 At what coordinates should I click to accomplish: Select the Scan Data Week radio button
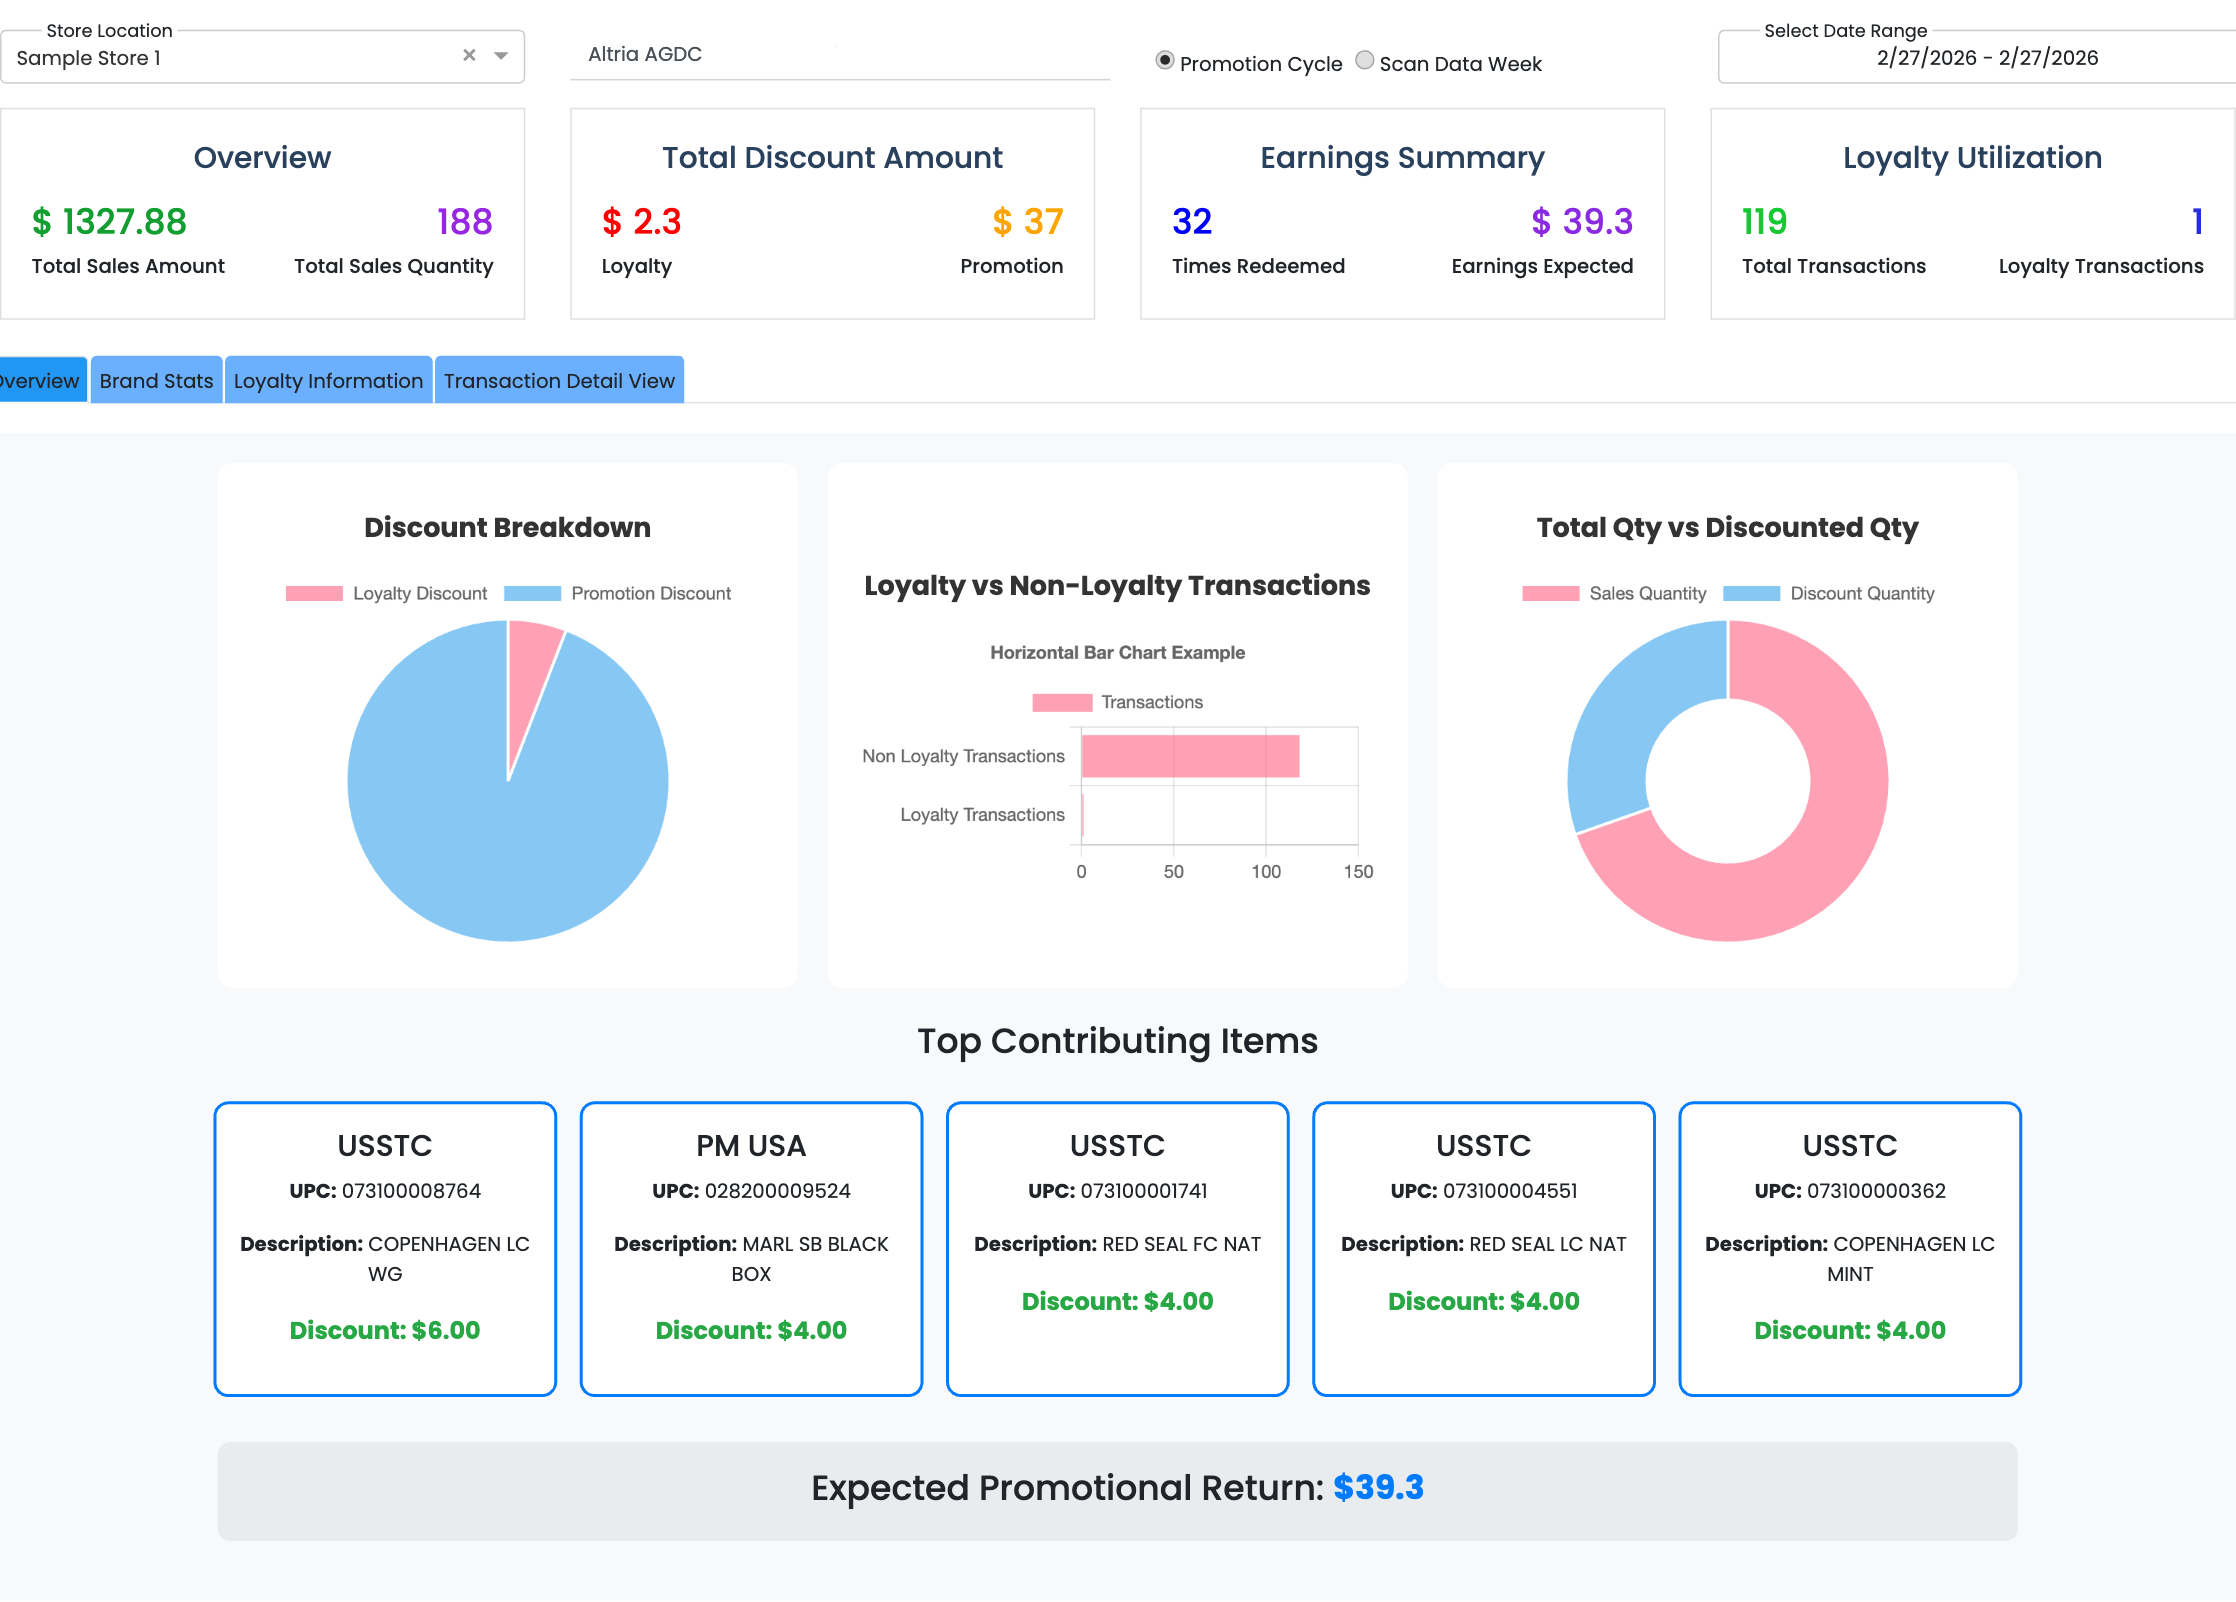pos(1364,61)
